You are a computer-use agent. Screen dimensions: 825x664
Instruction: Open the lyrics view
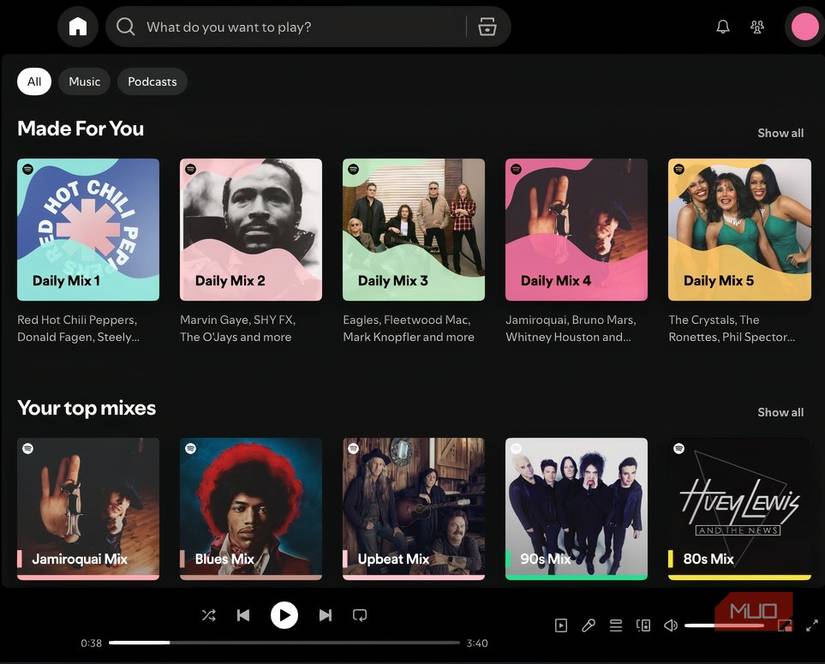pos(588,625)
